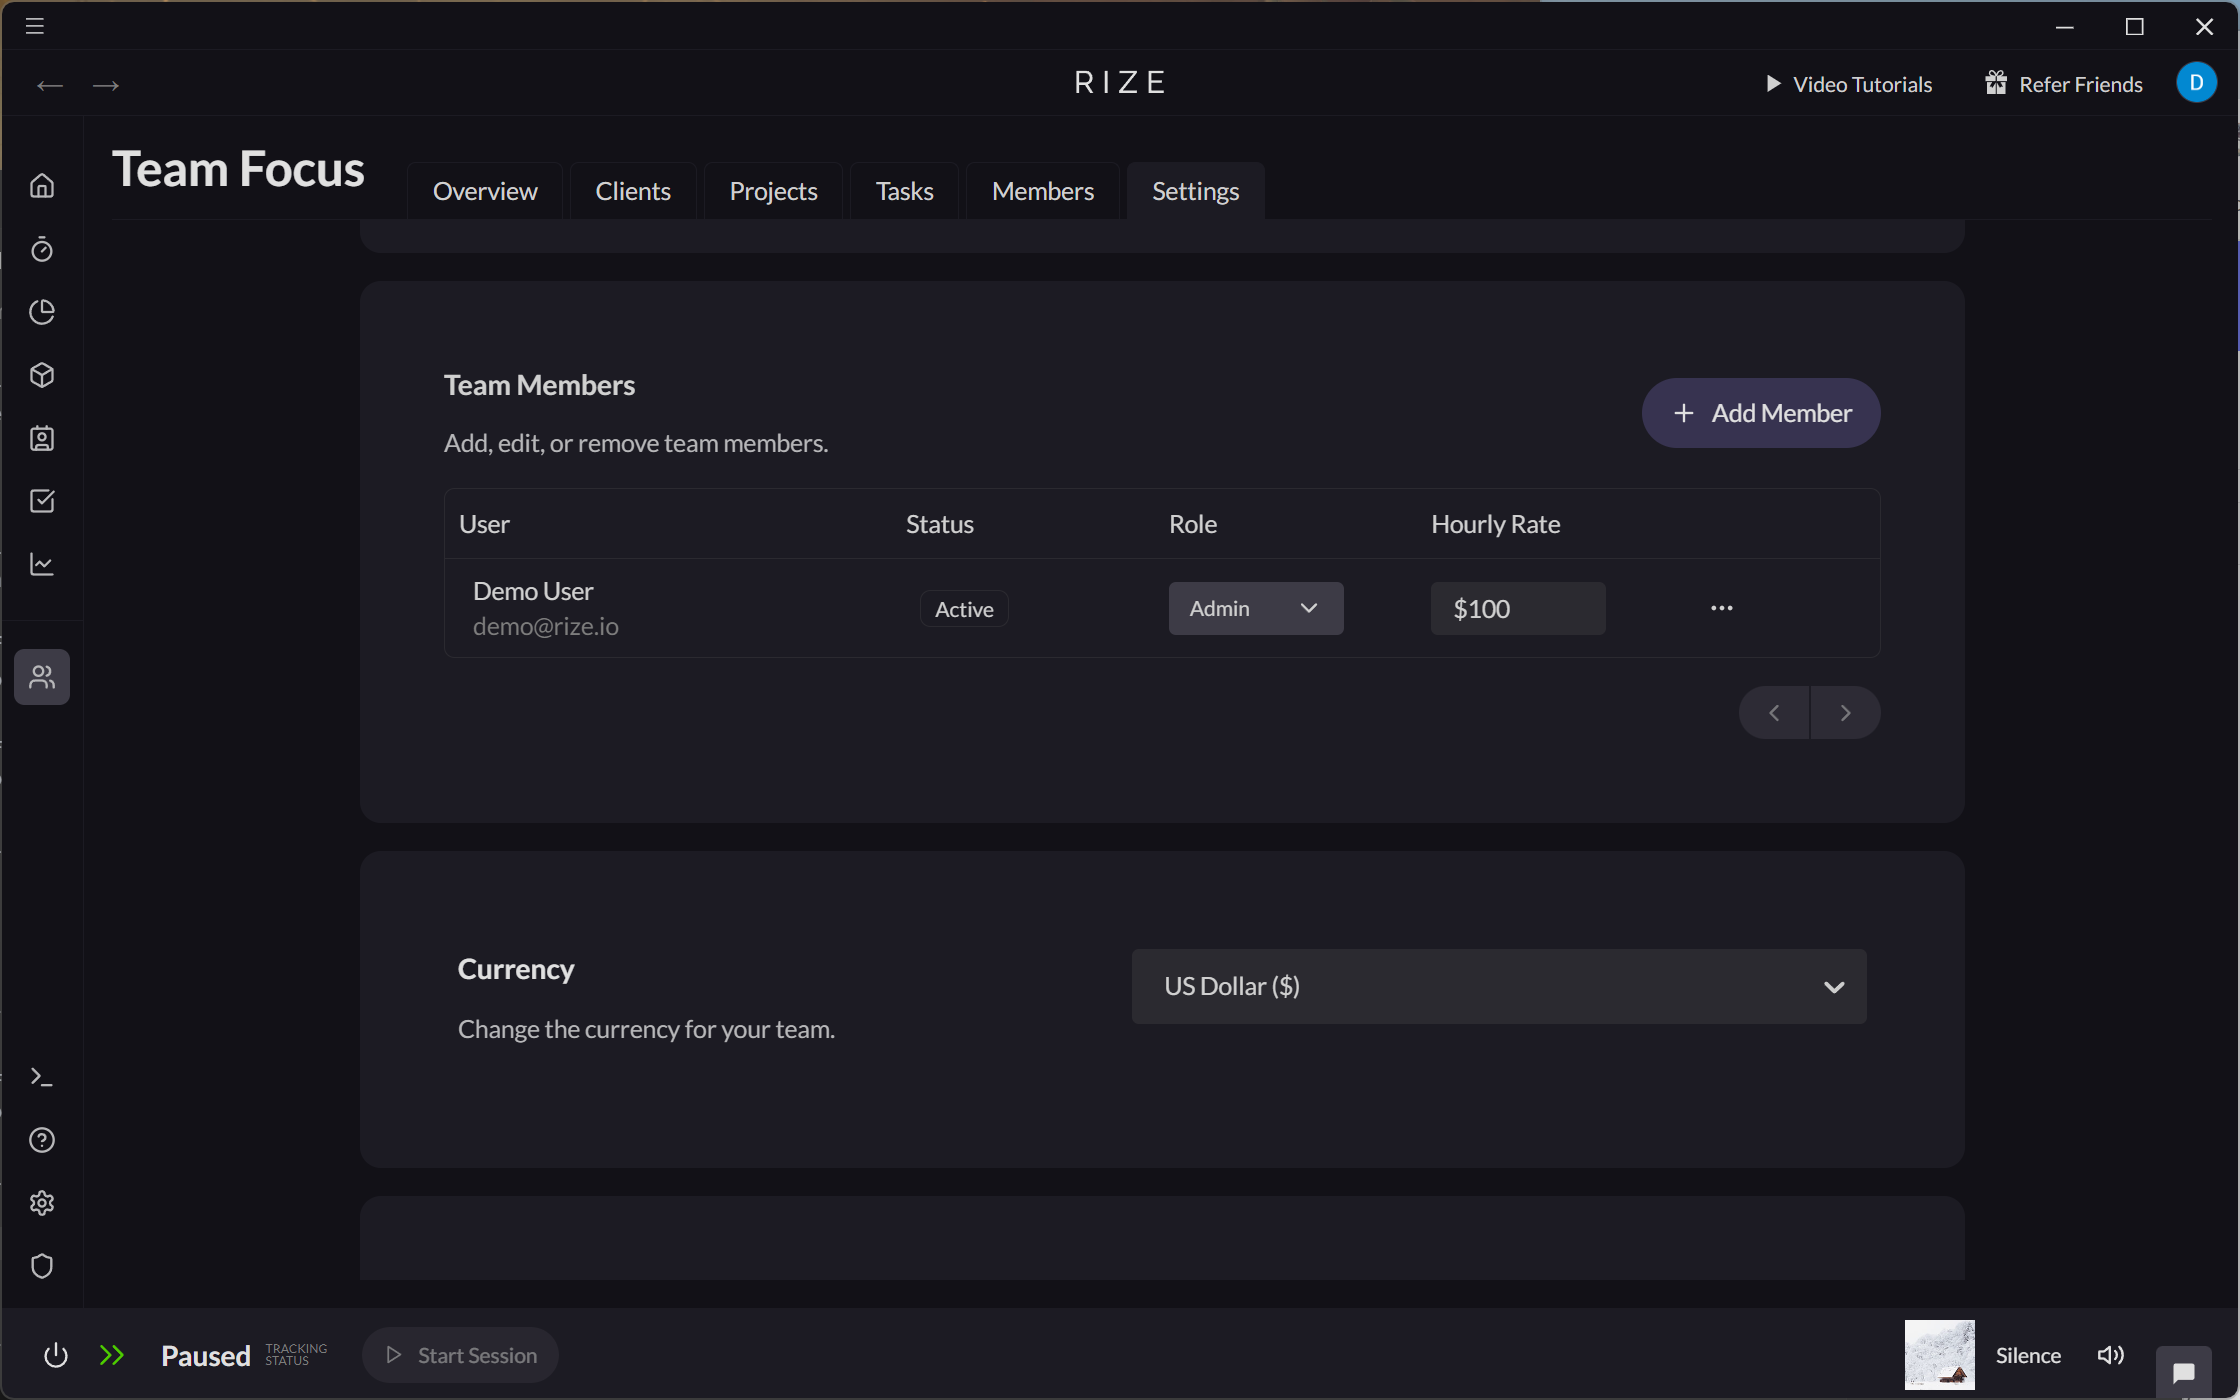Click the Add Member button
The height and width of the screenshot is (1400, 2240).
(1760, 413)
